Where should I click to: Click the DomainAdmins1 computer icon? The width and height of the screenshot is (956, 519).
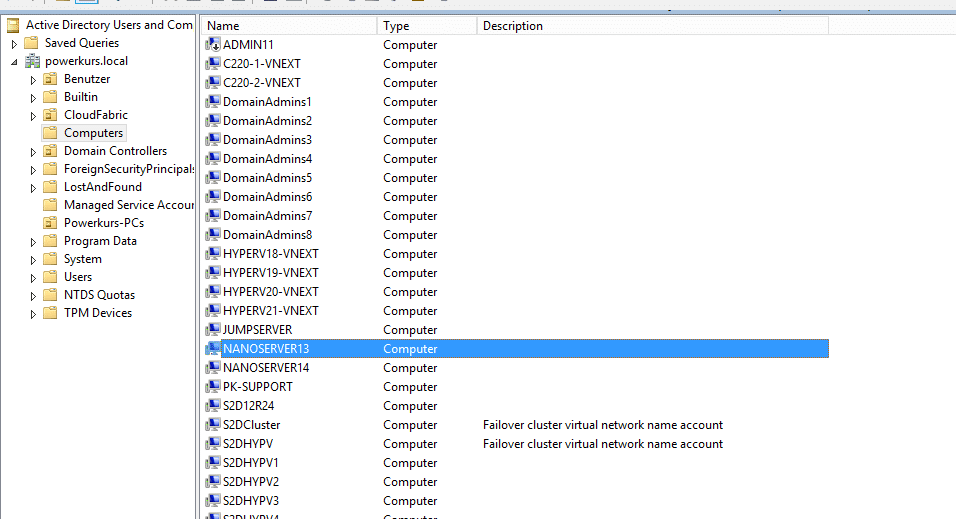tap(212, 101)
